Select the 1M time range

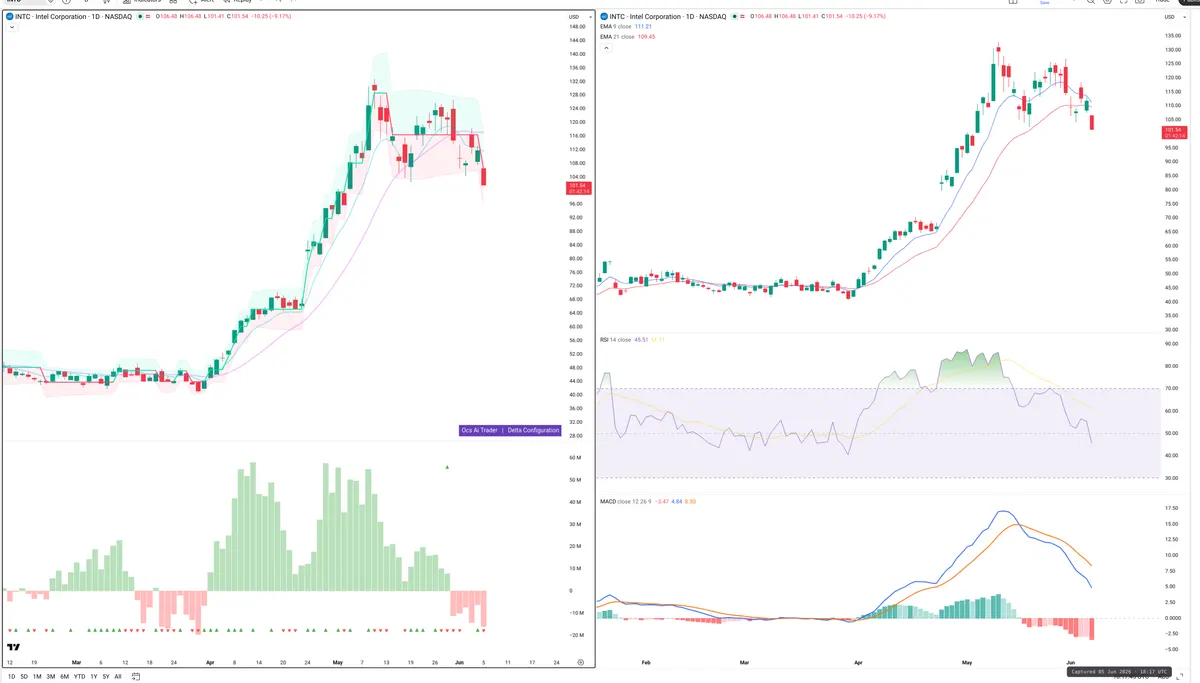click(x=37, y=676)
